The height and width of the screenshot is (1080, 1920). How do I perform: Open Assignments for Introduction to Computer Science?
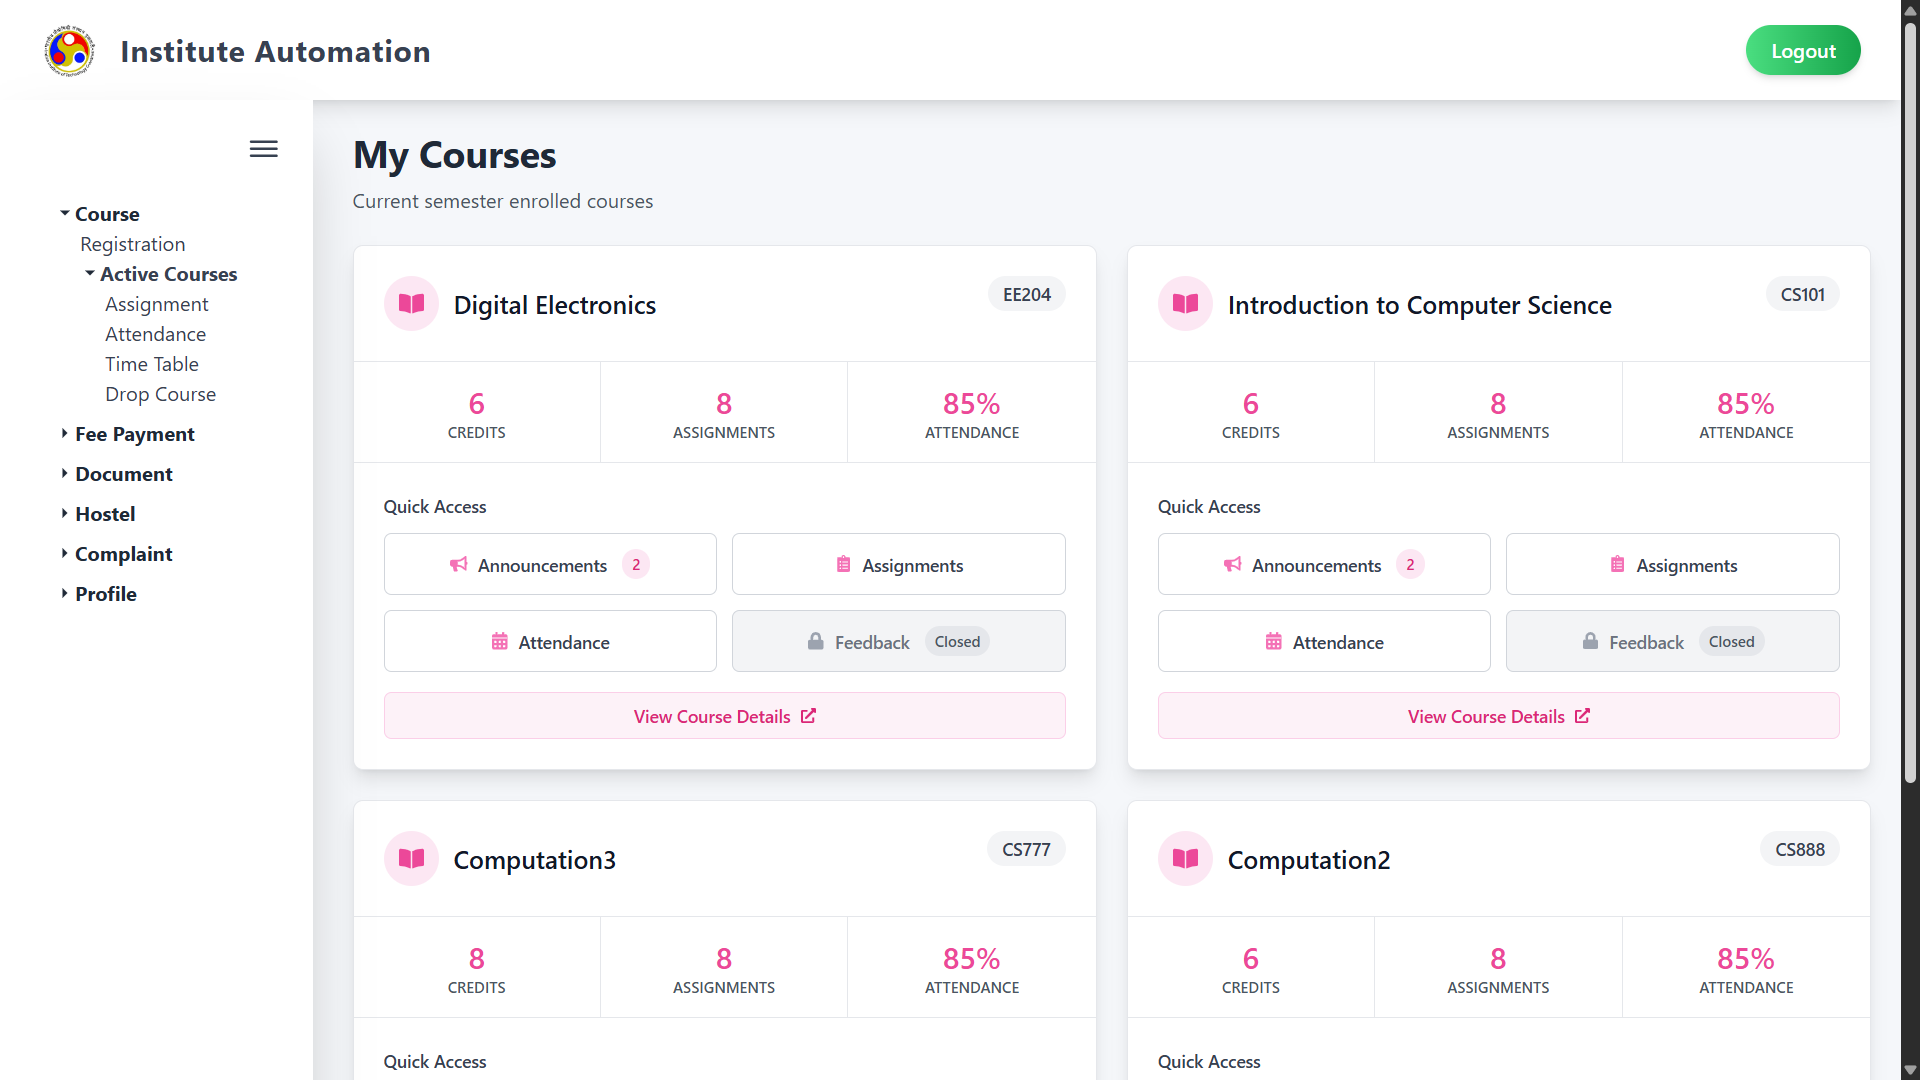coord(1673,565)
